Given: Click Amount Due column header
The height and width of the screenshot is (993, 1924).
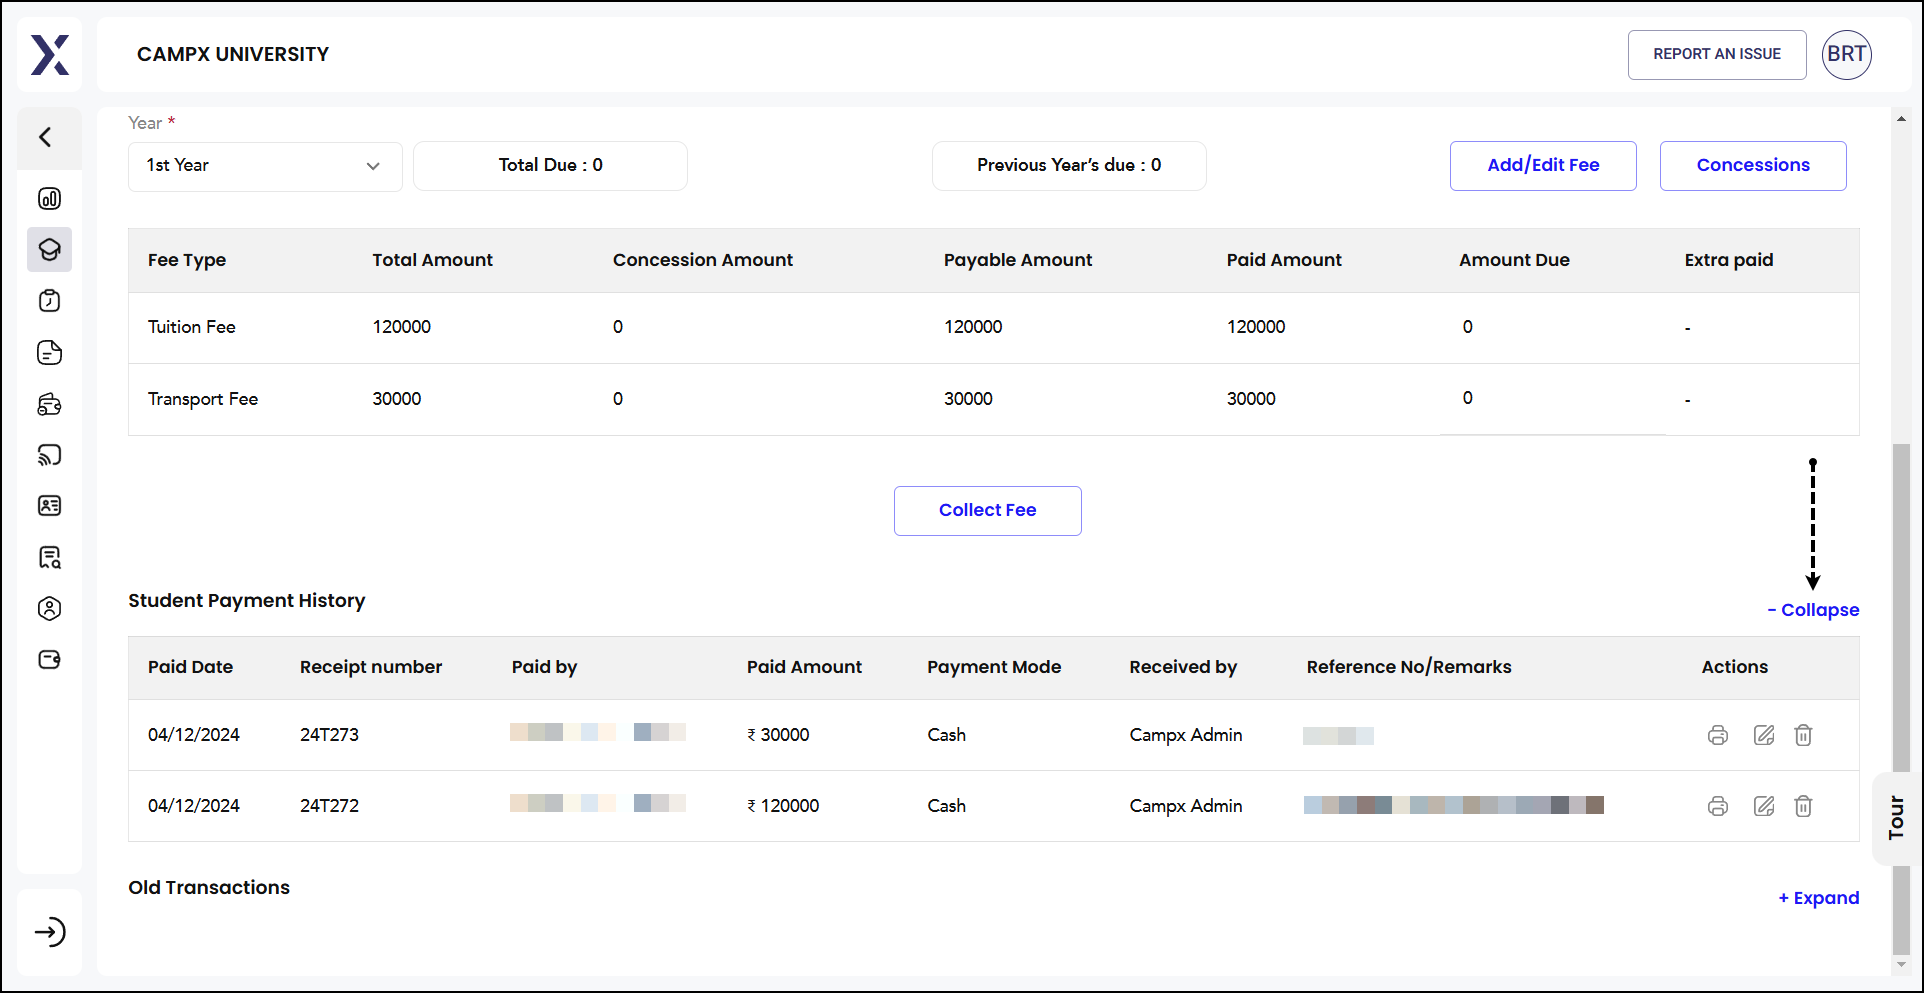Looking at the screenshot, I should point(1514,260).
